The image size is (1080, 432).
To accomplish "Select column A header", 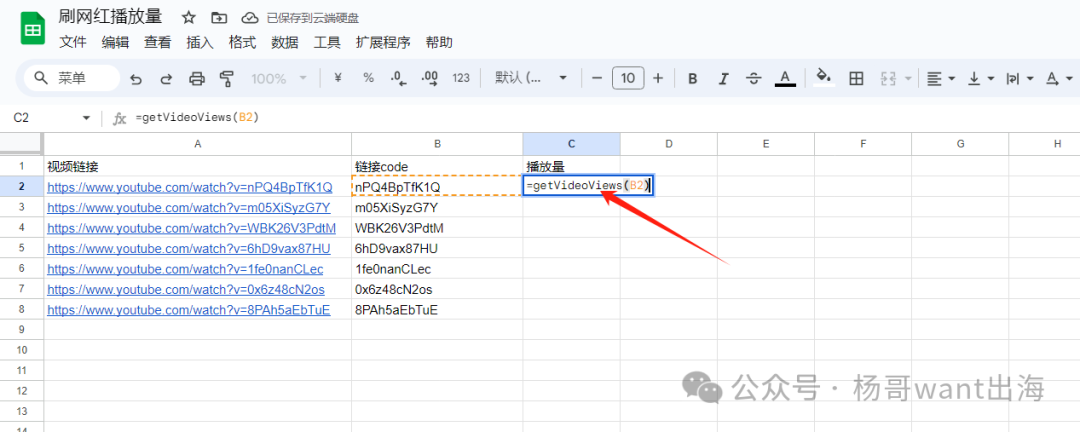I will tap(198, 143).
